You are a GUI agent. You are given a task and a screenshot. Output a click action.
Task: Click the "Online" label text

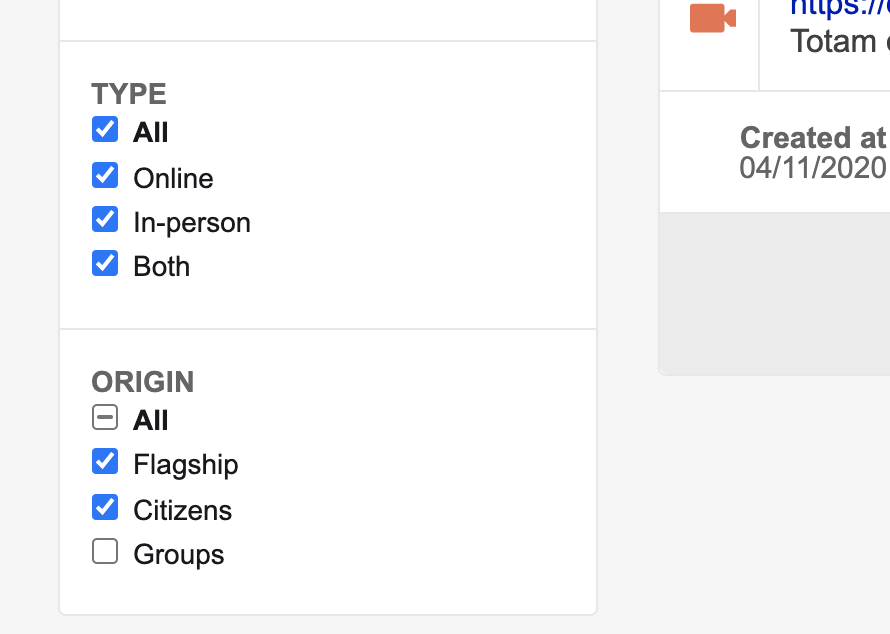(x=173, y=178)
